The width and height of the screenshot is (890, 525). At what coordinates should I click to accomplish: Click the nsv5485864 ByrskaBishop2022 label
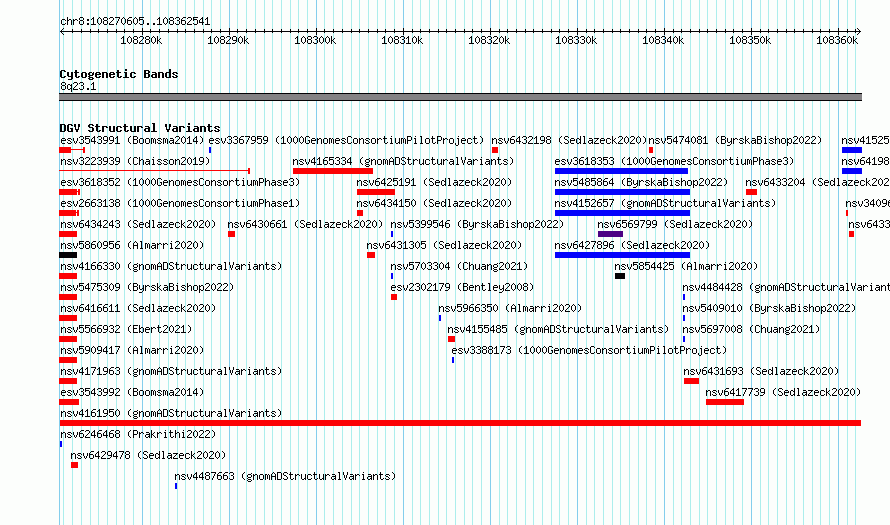(x=641, y=182)
